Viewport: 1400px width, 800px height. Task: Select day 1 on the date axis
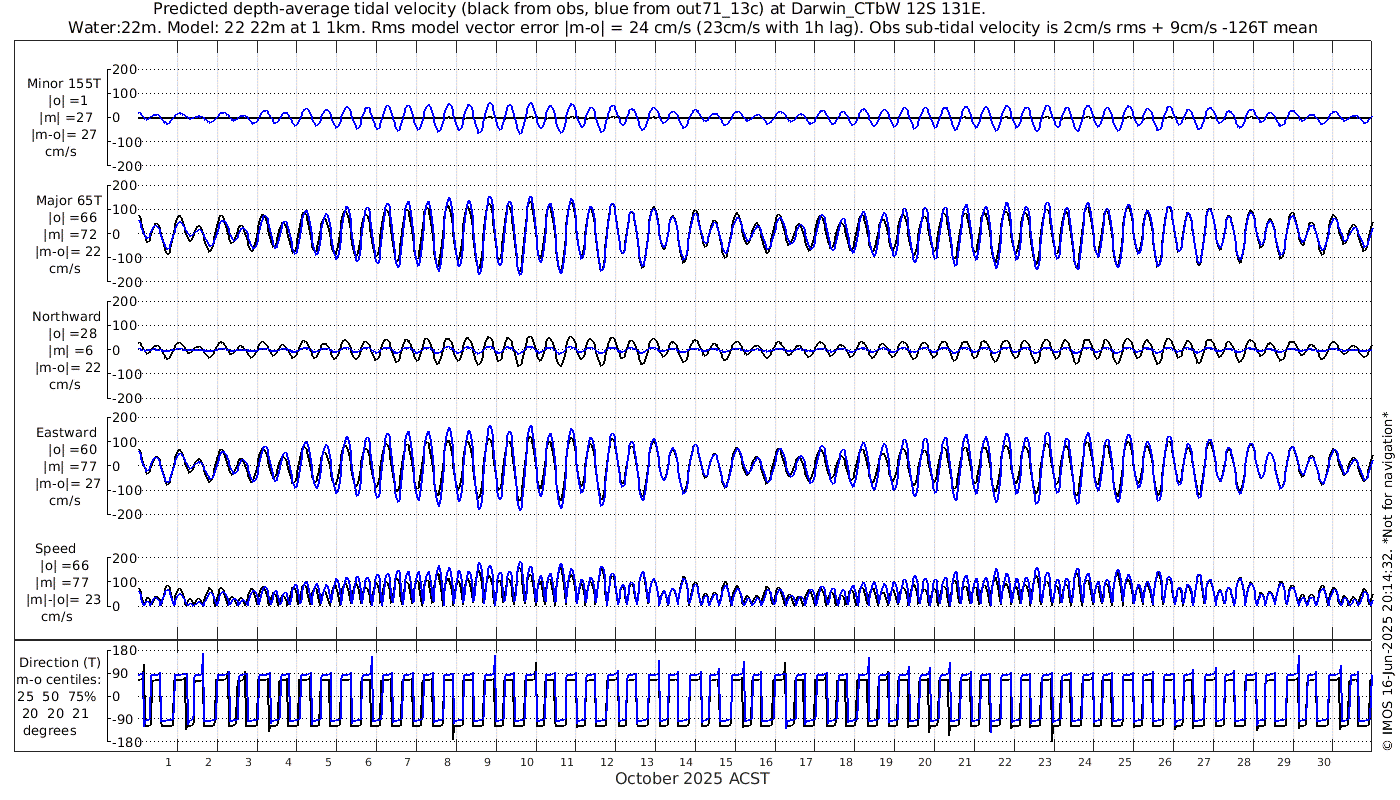point(169,762)
